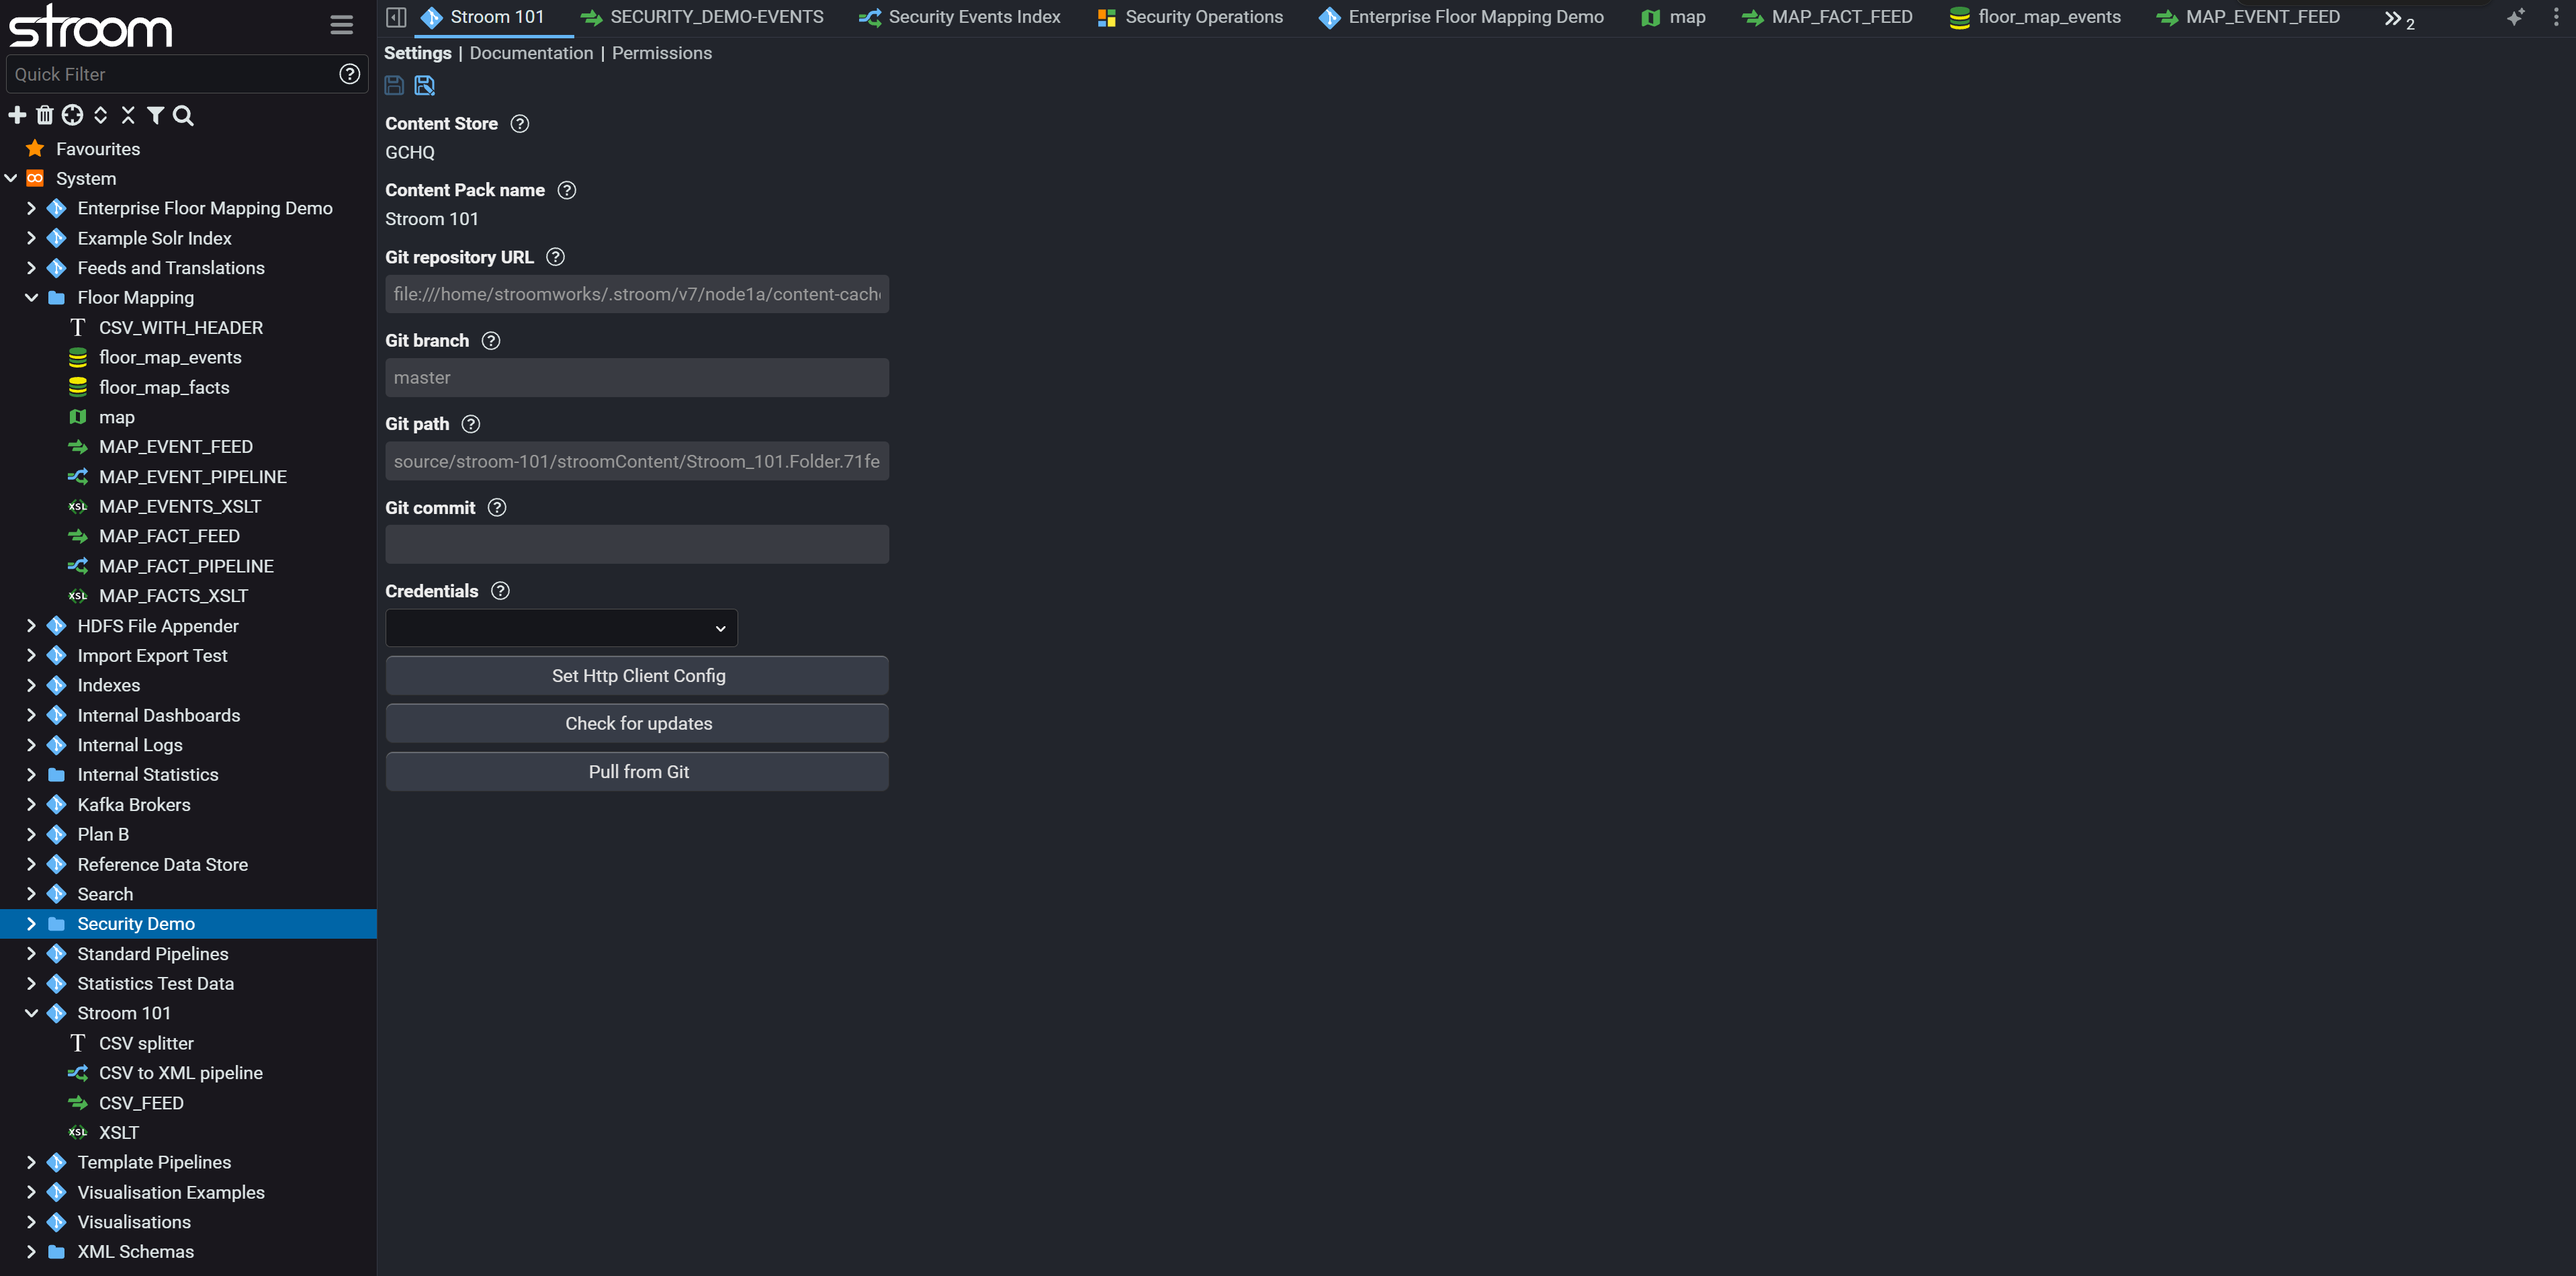Open MAP_FACT_FEED tab
Screen dimensions: 2576x1276
(x=1827, y=17)
